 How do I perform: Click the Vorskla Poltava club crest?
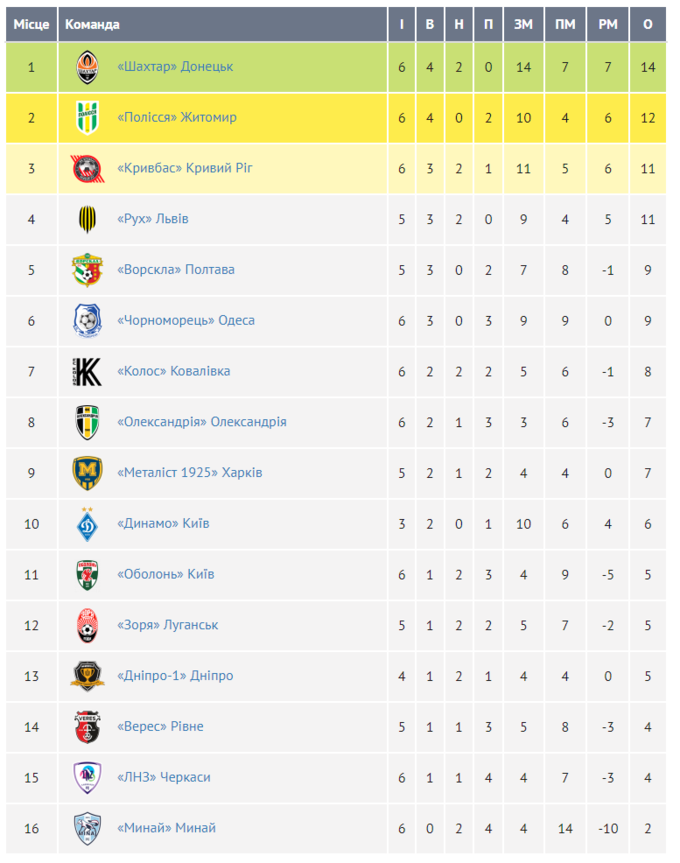coord(87,270)
